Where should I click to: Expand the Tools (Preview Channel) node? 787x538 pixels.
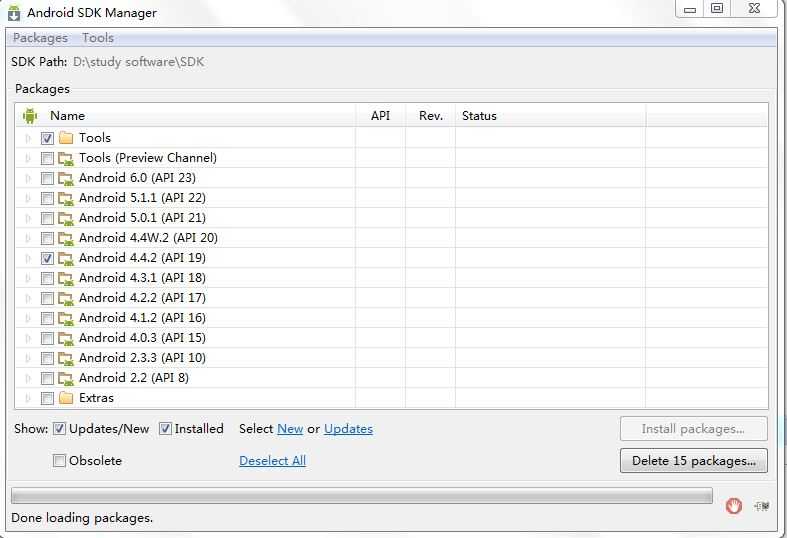(28, 159)
